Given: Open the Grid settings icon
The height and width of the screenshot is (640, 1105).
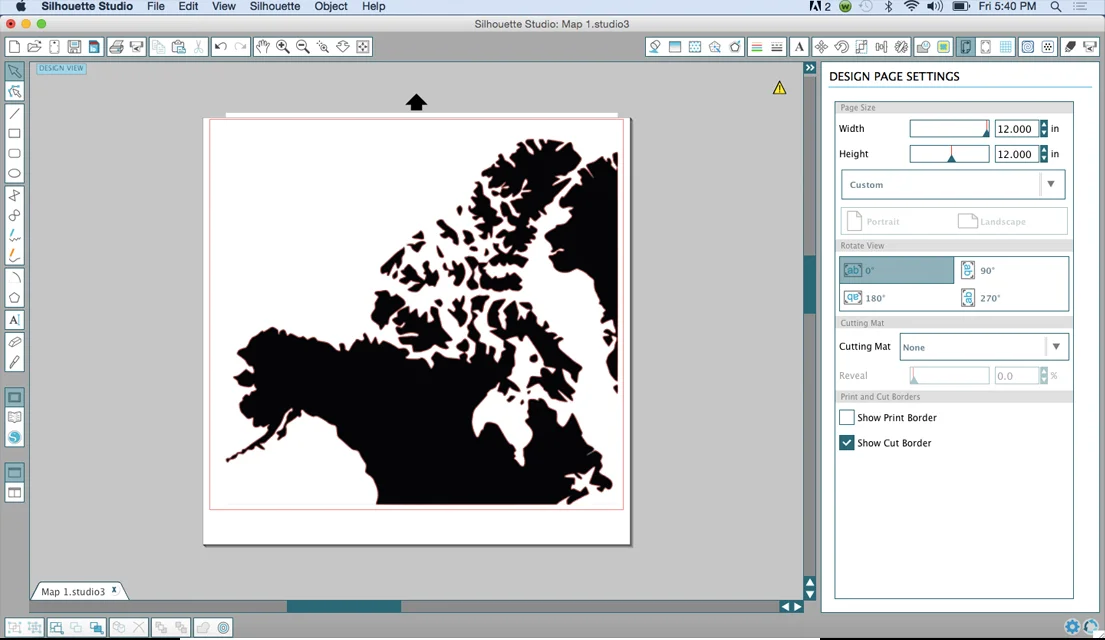Looking at the screenshot, I should [x=1006, y=47].
